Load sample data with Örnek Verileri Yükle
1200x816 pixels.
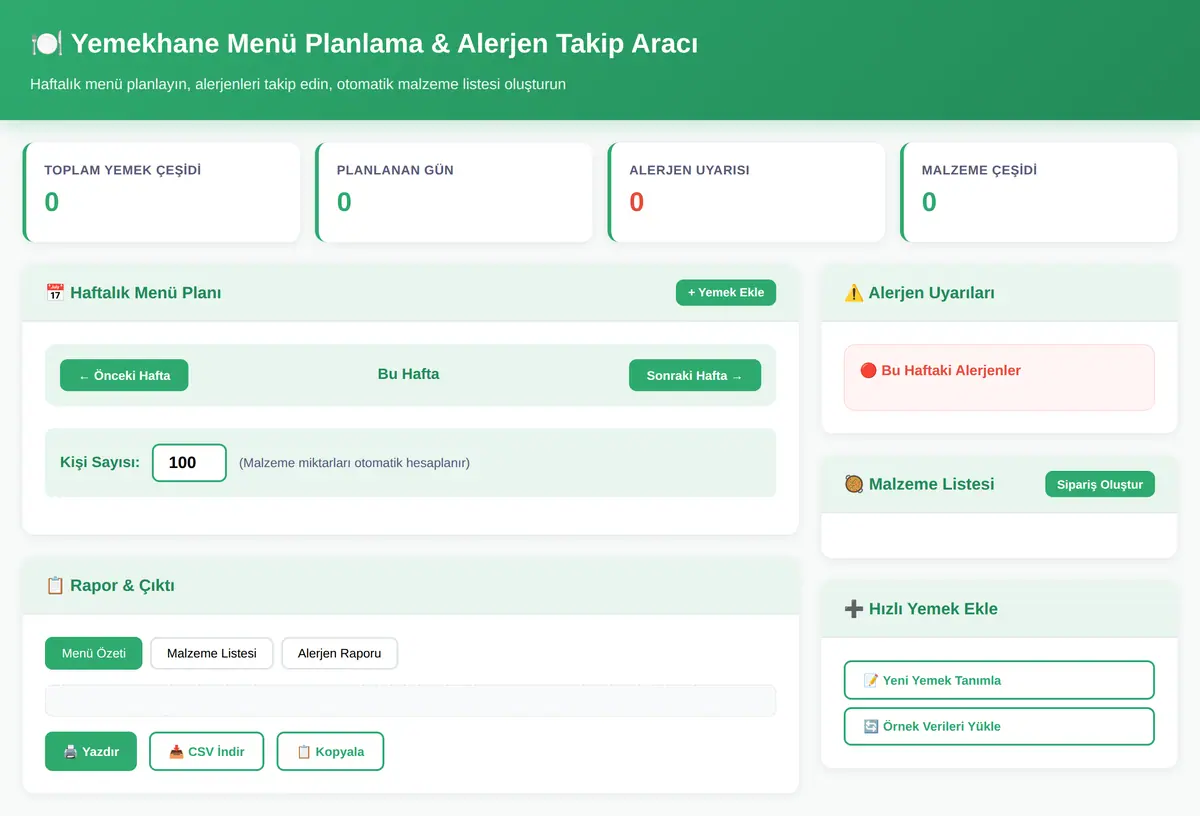tap(999, 726)
